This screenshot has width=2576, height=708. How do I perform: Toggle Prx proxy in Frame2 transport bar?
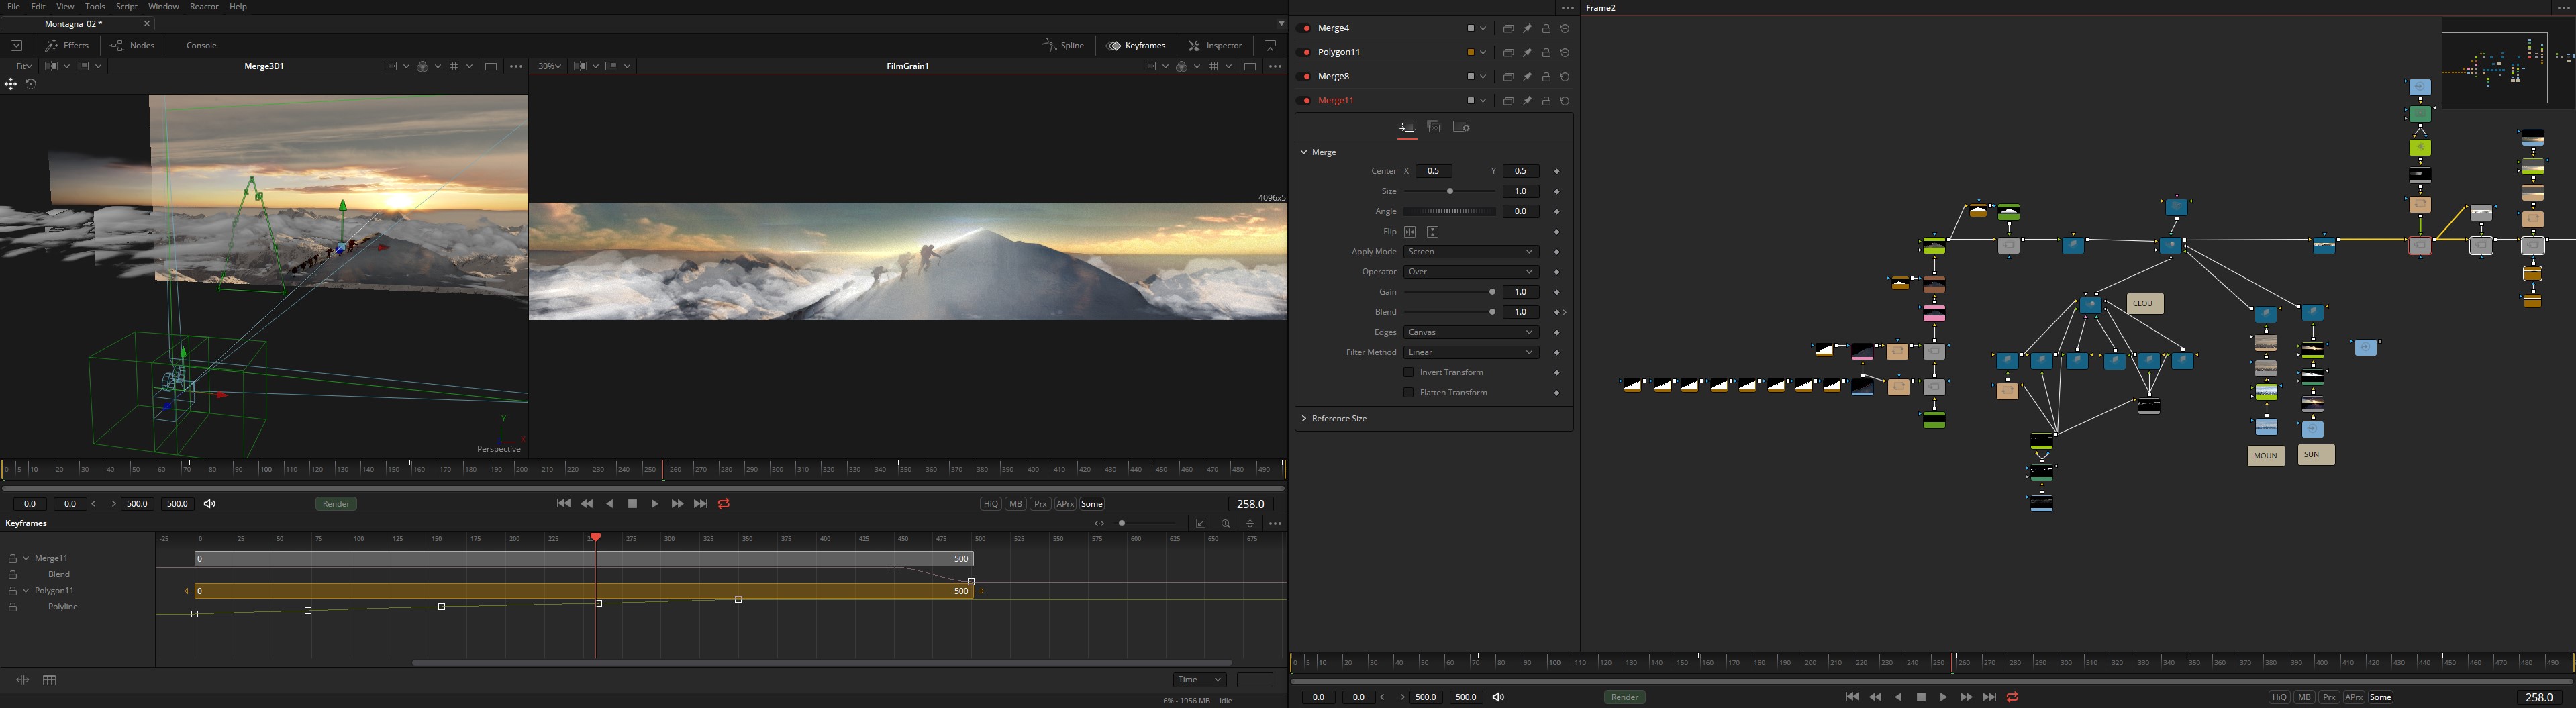tap(2329, 698)
